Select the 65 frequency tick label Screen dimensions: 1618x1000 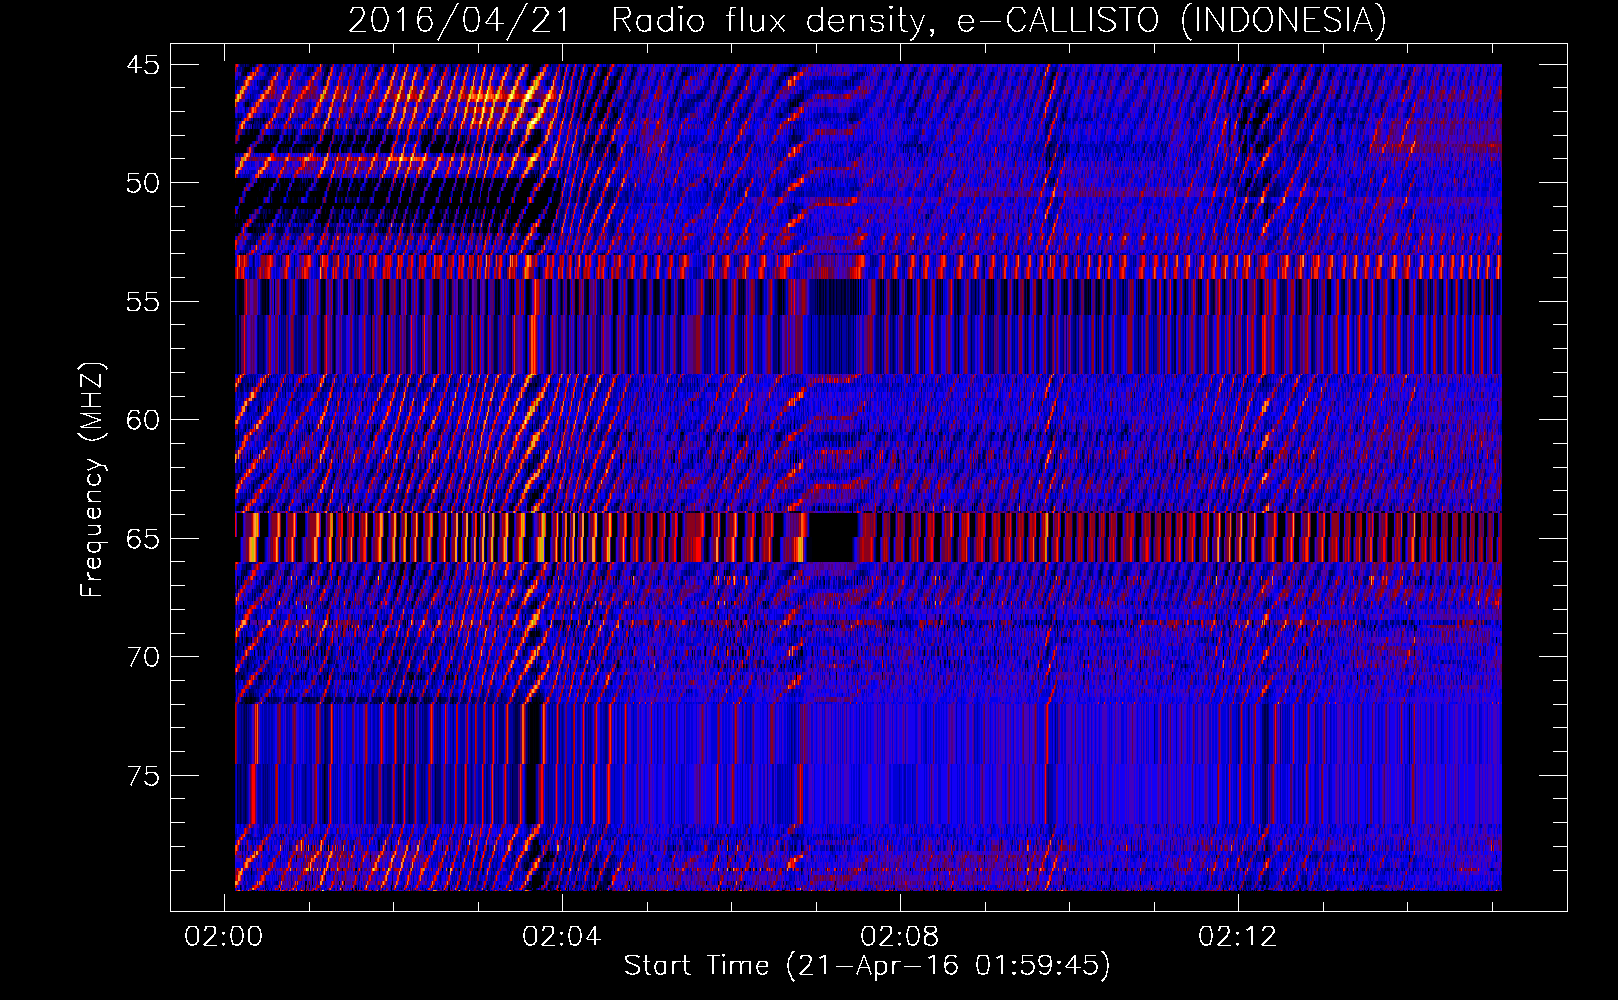click(x=142, y=539)
